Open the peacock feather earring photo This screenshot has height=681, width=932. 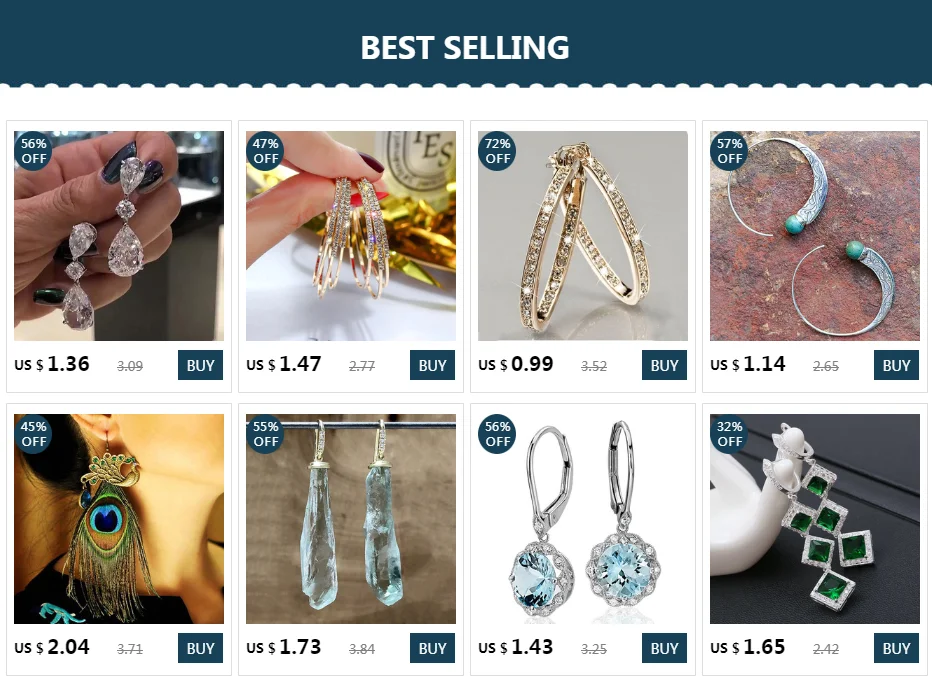pyautogui.click(x=119, y=519)
